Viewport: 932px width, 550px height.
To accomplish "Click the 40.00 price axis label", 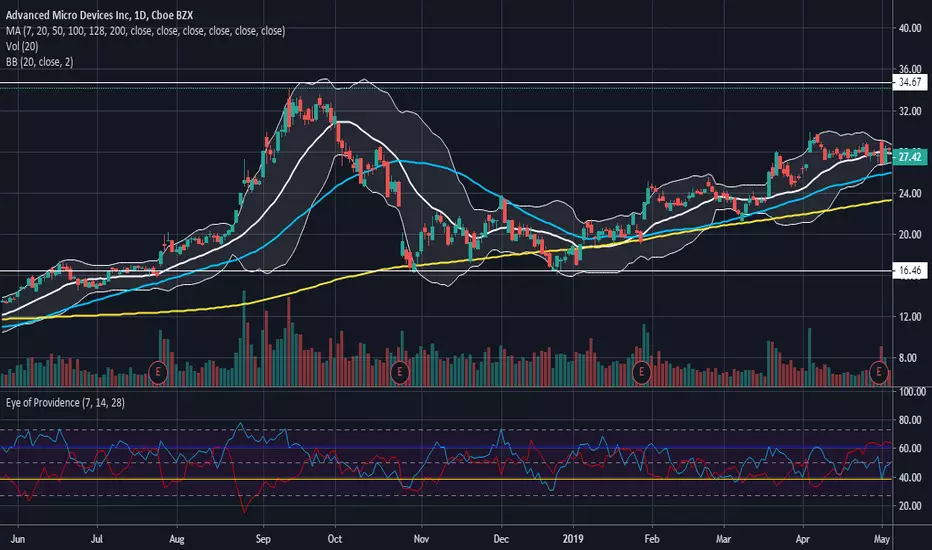I will point(910,28).
